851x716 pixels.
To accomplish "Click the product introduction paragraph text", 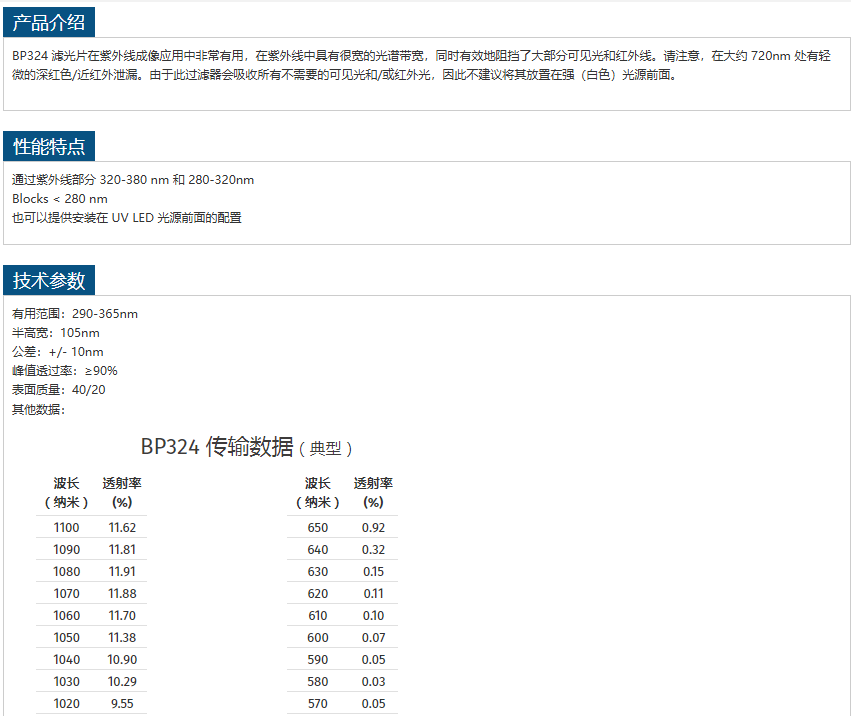I will (x=420, y=65).
